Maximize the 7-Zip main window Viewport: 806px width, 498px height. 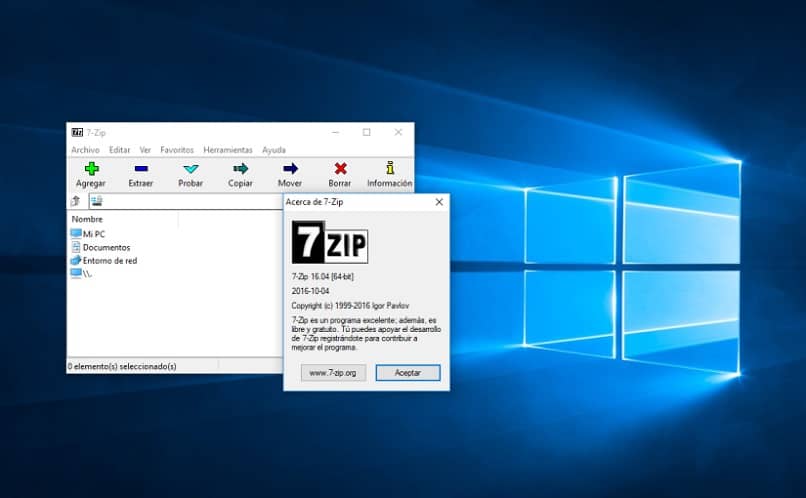click(x=367, y=133)
